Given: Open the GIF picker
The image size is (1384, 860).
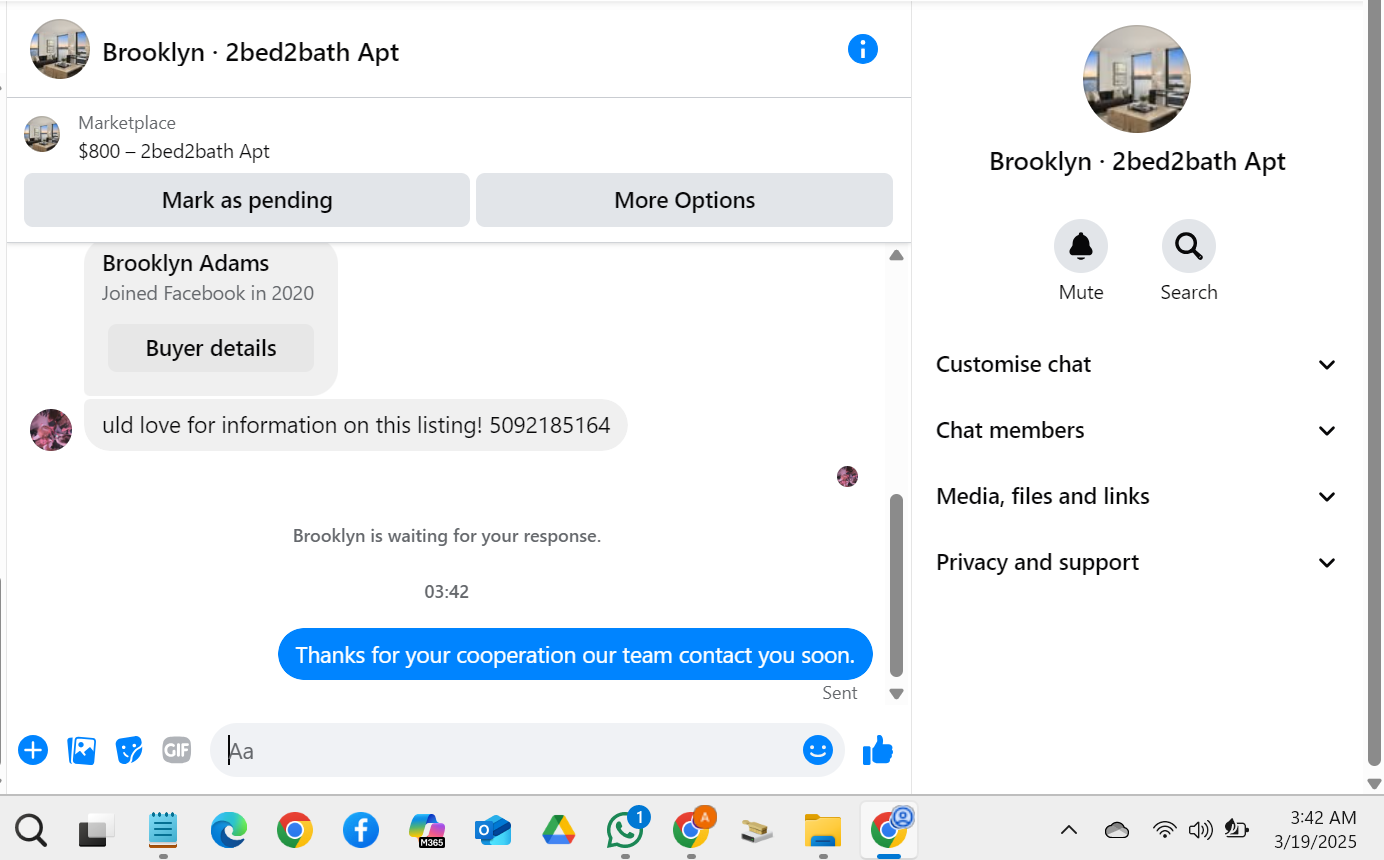Looking at the screenshot, I should point(177,750).
